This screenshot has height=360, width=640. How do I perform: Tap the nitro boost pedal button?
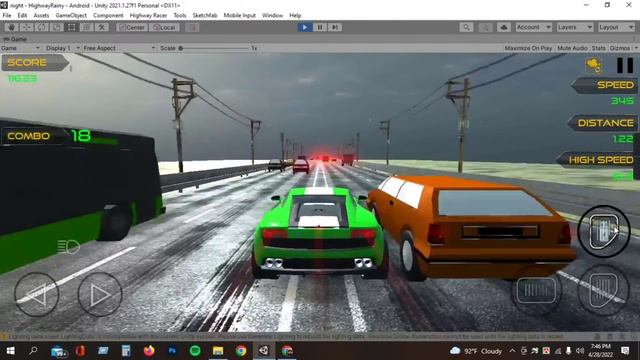(x=604, y=231)
